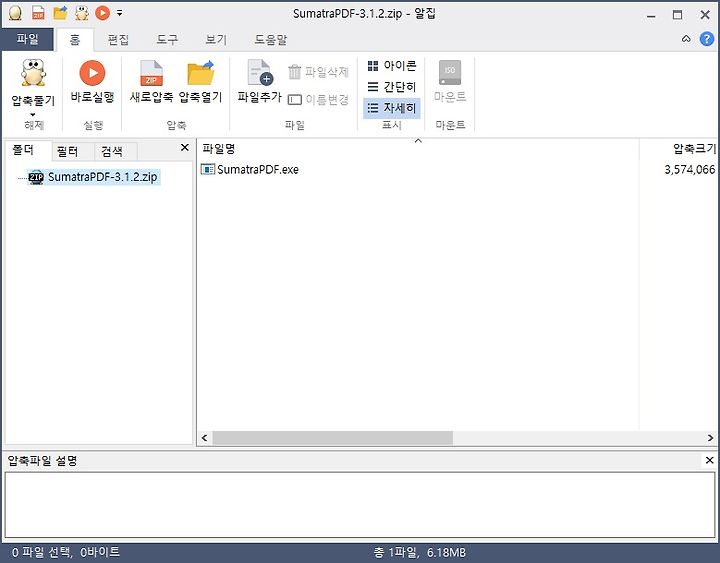This screenshot has width=720, height=563.
Task: Switch to the 편집 ribbon tab
Action: point(118,40)
